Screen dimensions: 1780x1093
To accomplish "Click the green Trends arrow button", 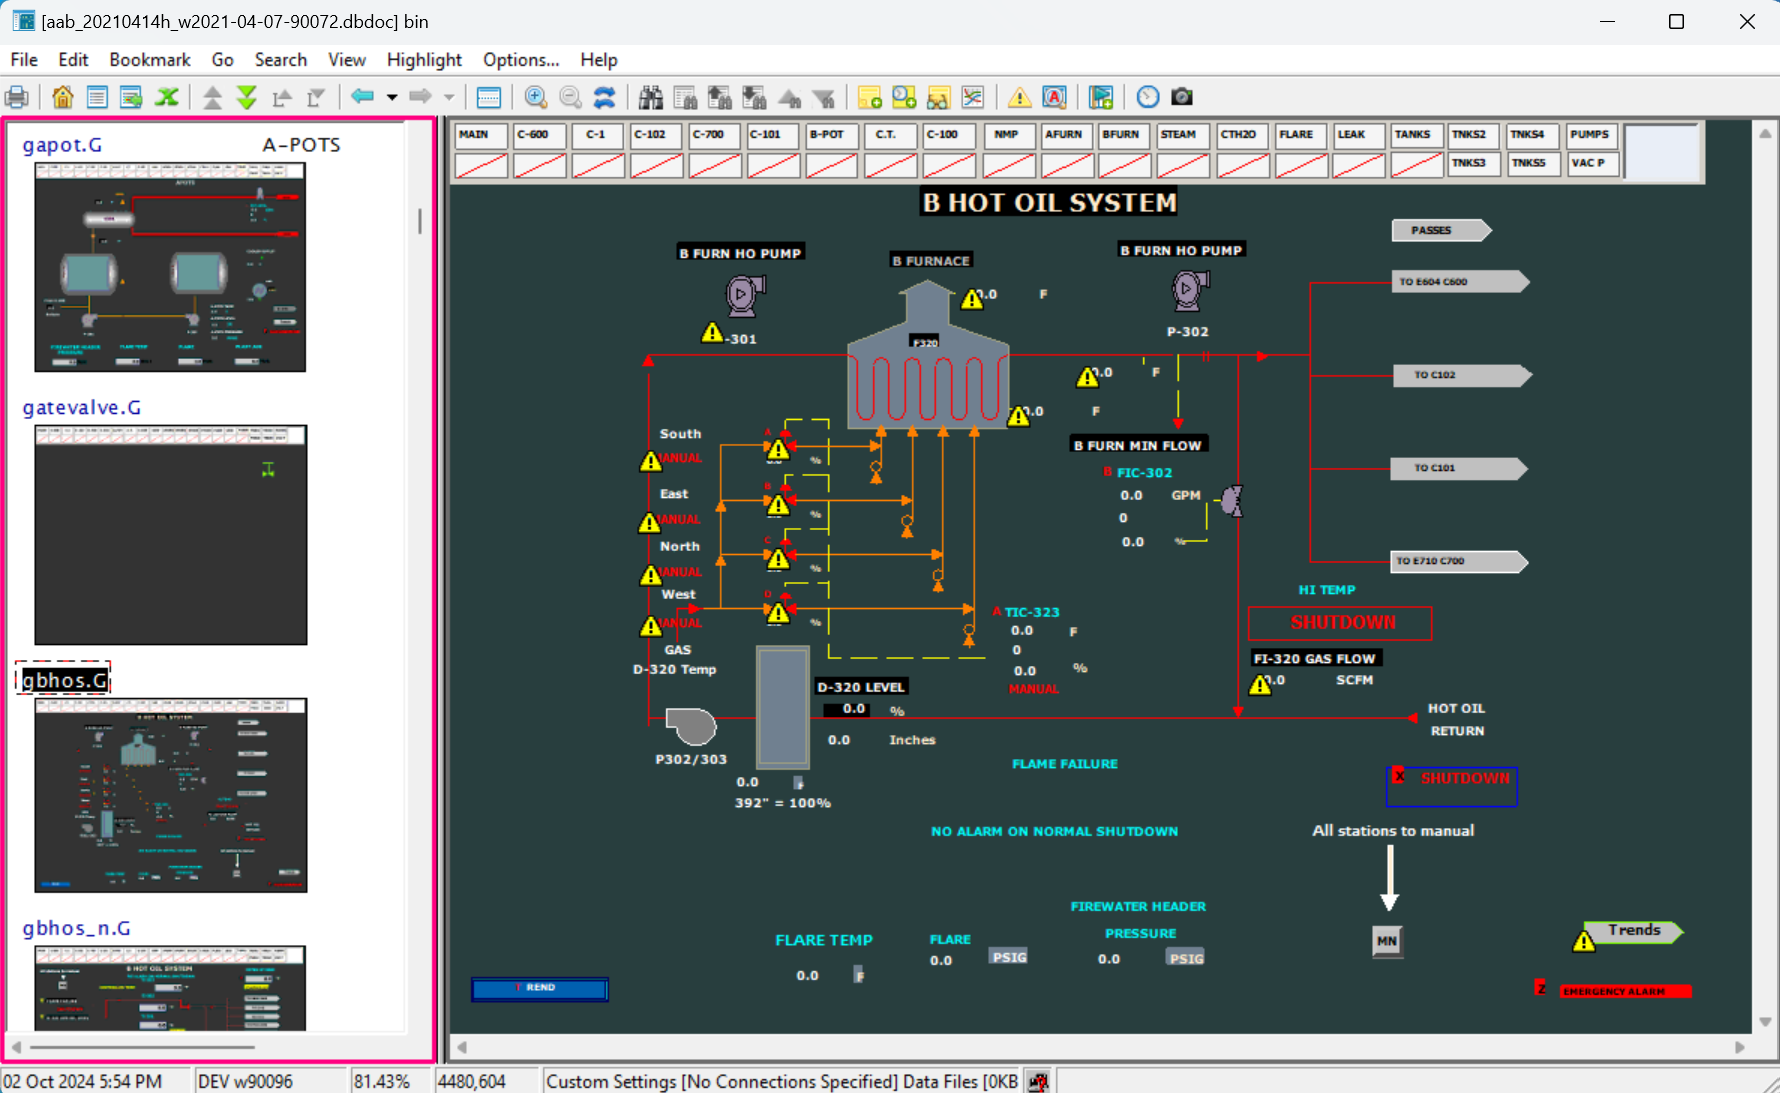I will 1634,931.
